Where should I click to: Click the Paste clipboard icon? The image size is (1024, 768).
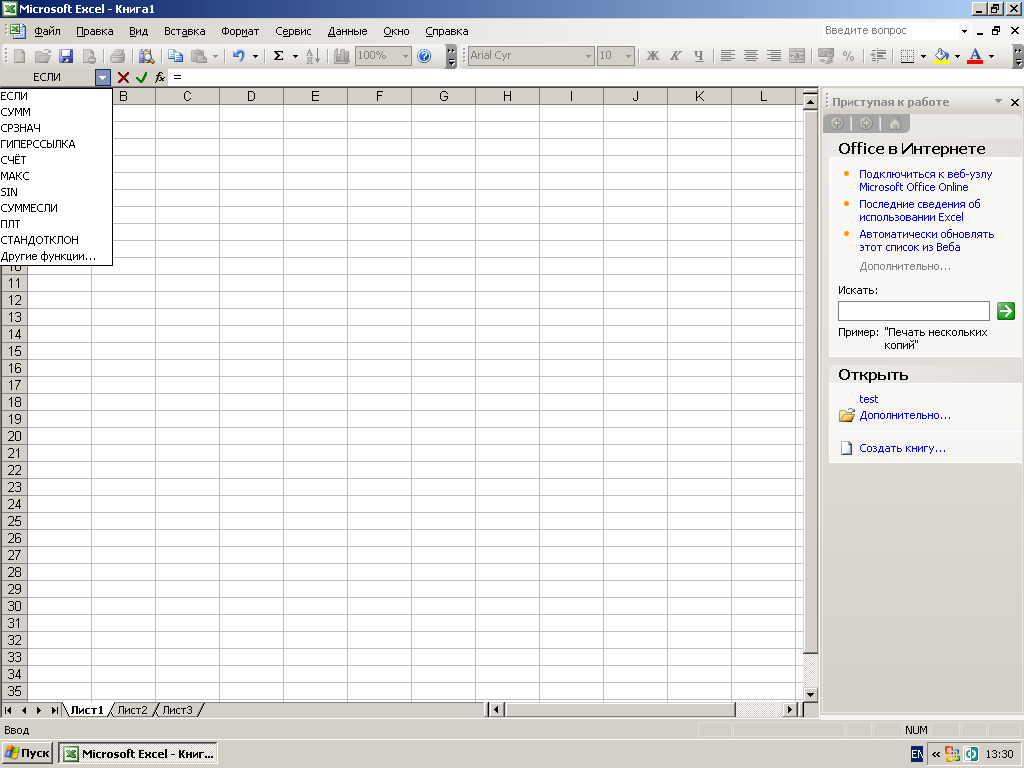[x=199, y=56]
